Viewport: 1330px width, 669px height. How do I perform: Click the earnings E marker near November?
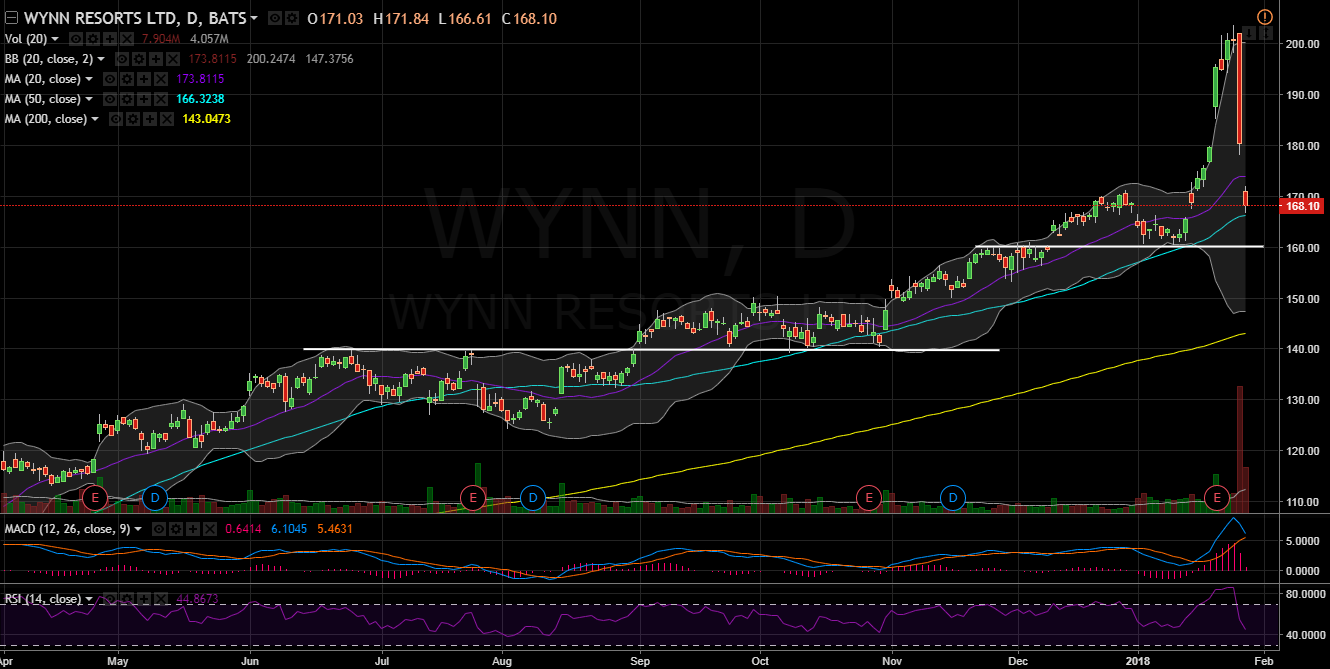869,497
